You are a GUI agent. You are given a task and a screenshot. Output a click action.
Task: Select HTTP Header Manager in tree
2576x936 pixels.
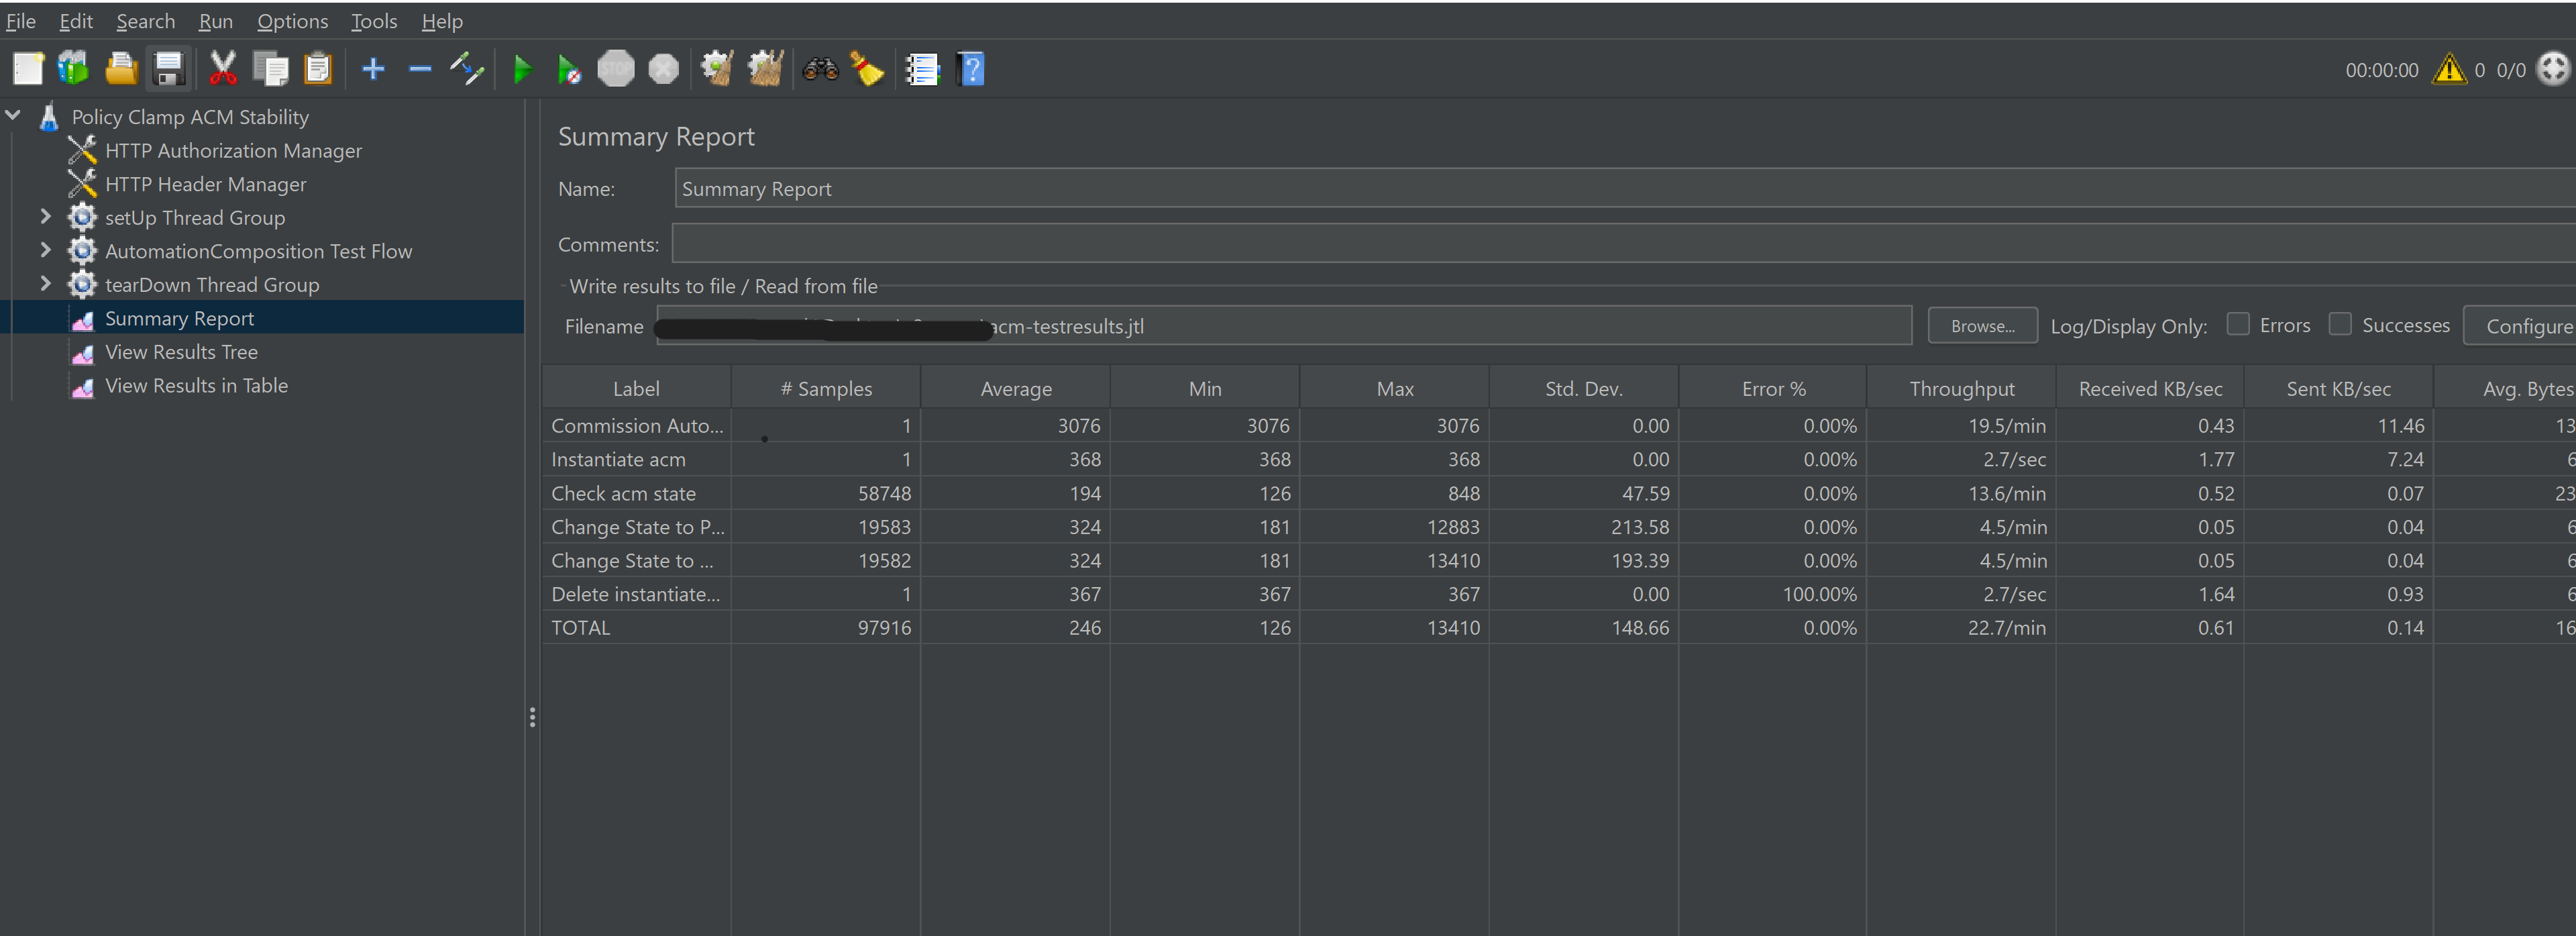click(x=205, y=184)
